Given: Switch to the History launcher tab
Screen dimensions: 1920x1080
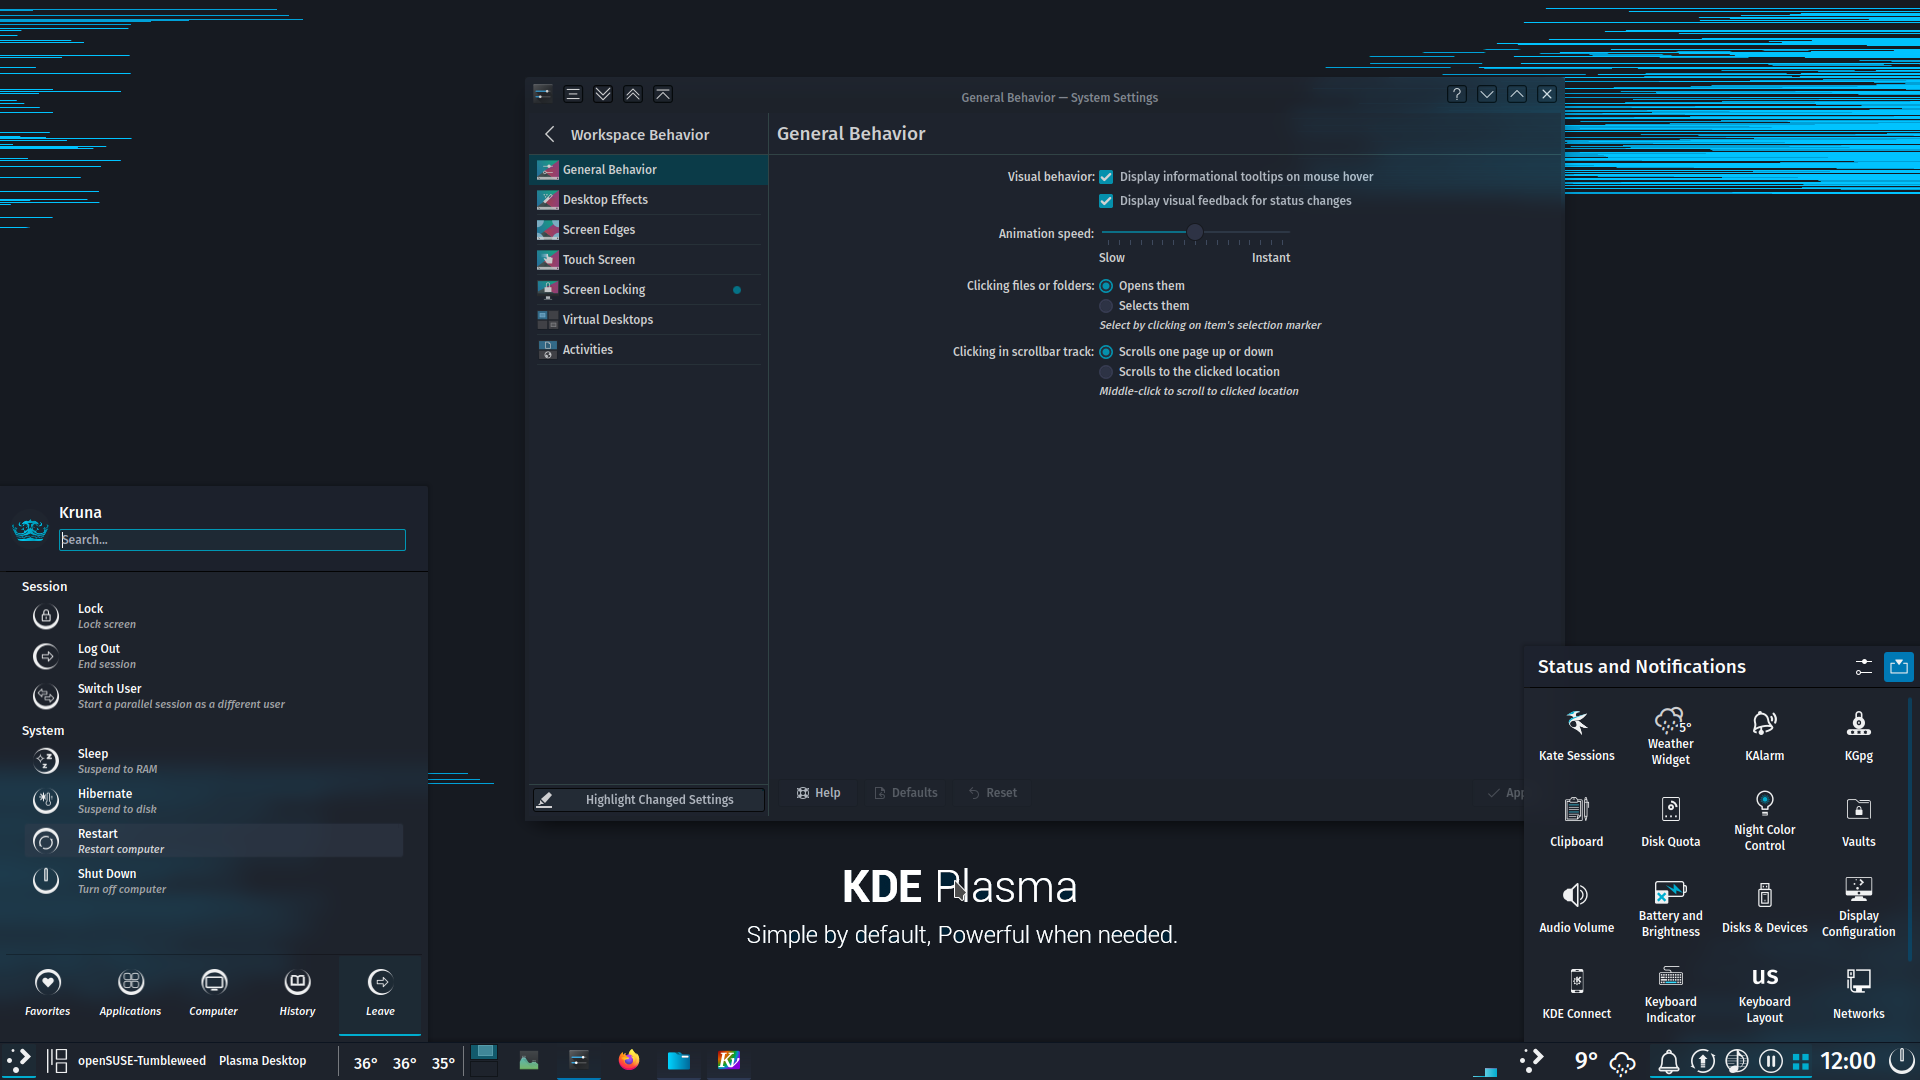Looking at the screenshot, I should [297, 994].
